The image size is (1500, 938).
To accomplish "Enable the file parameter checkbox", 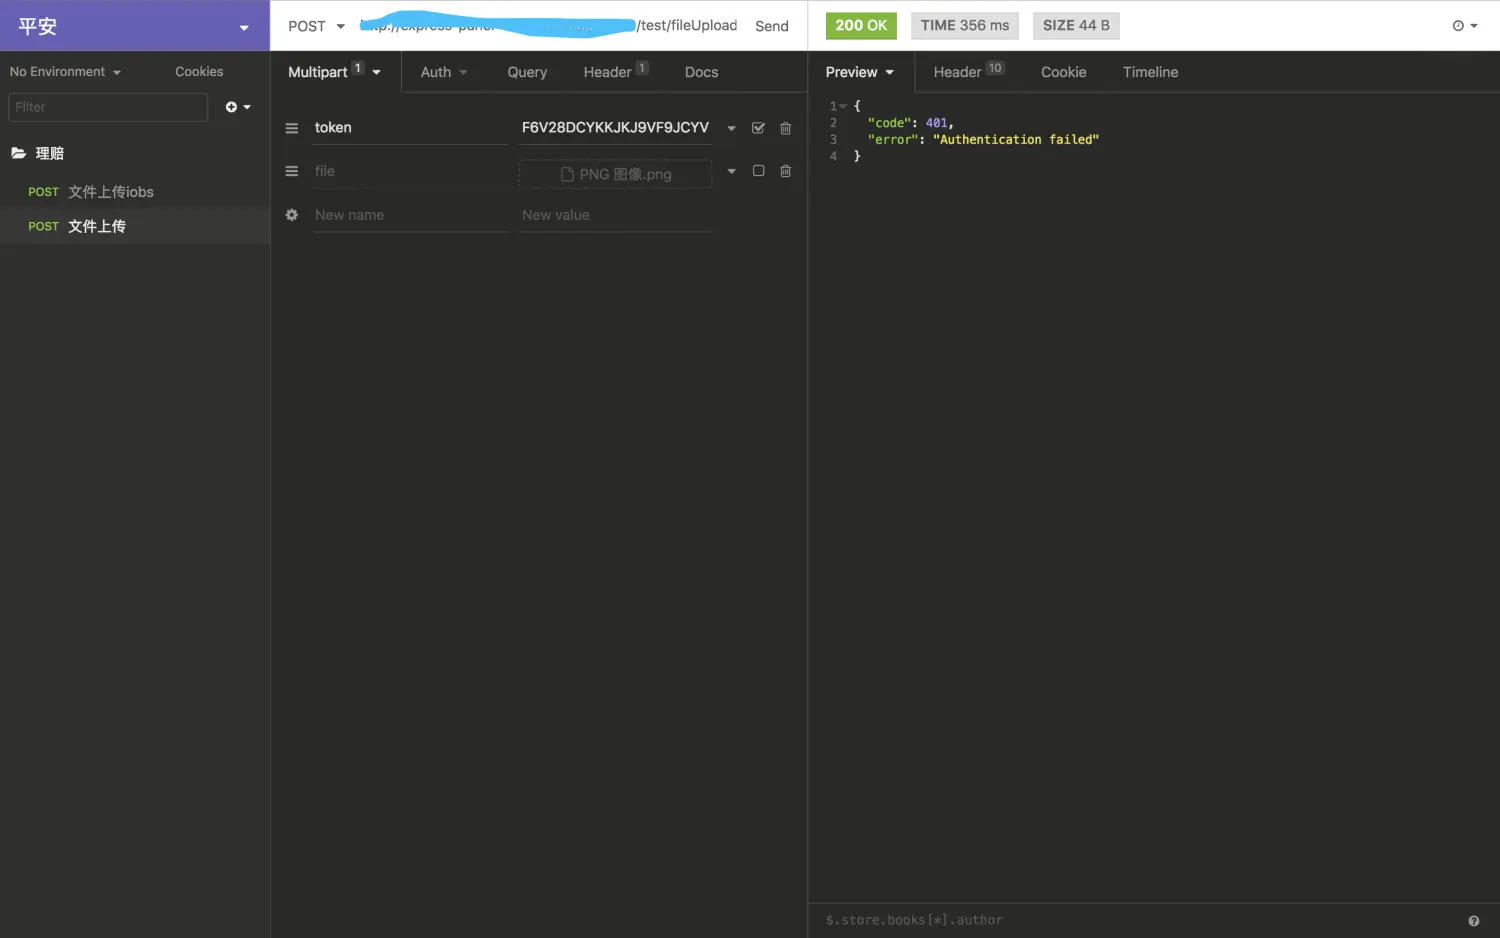I will [x=758, y=171].
